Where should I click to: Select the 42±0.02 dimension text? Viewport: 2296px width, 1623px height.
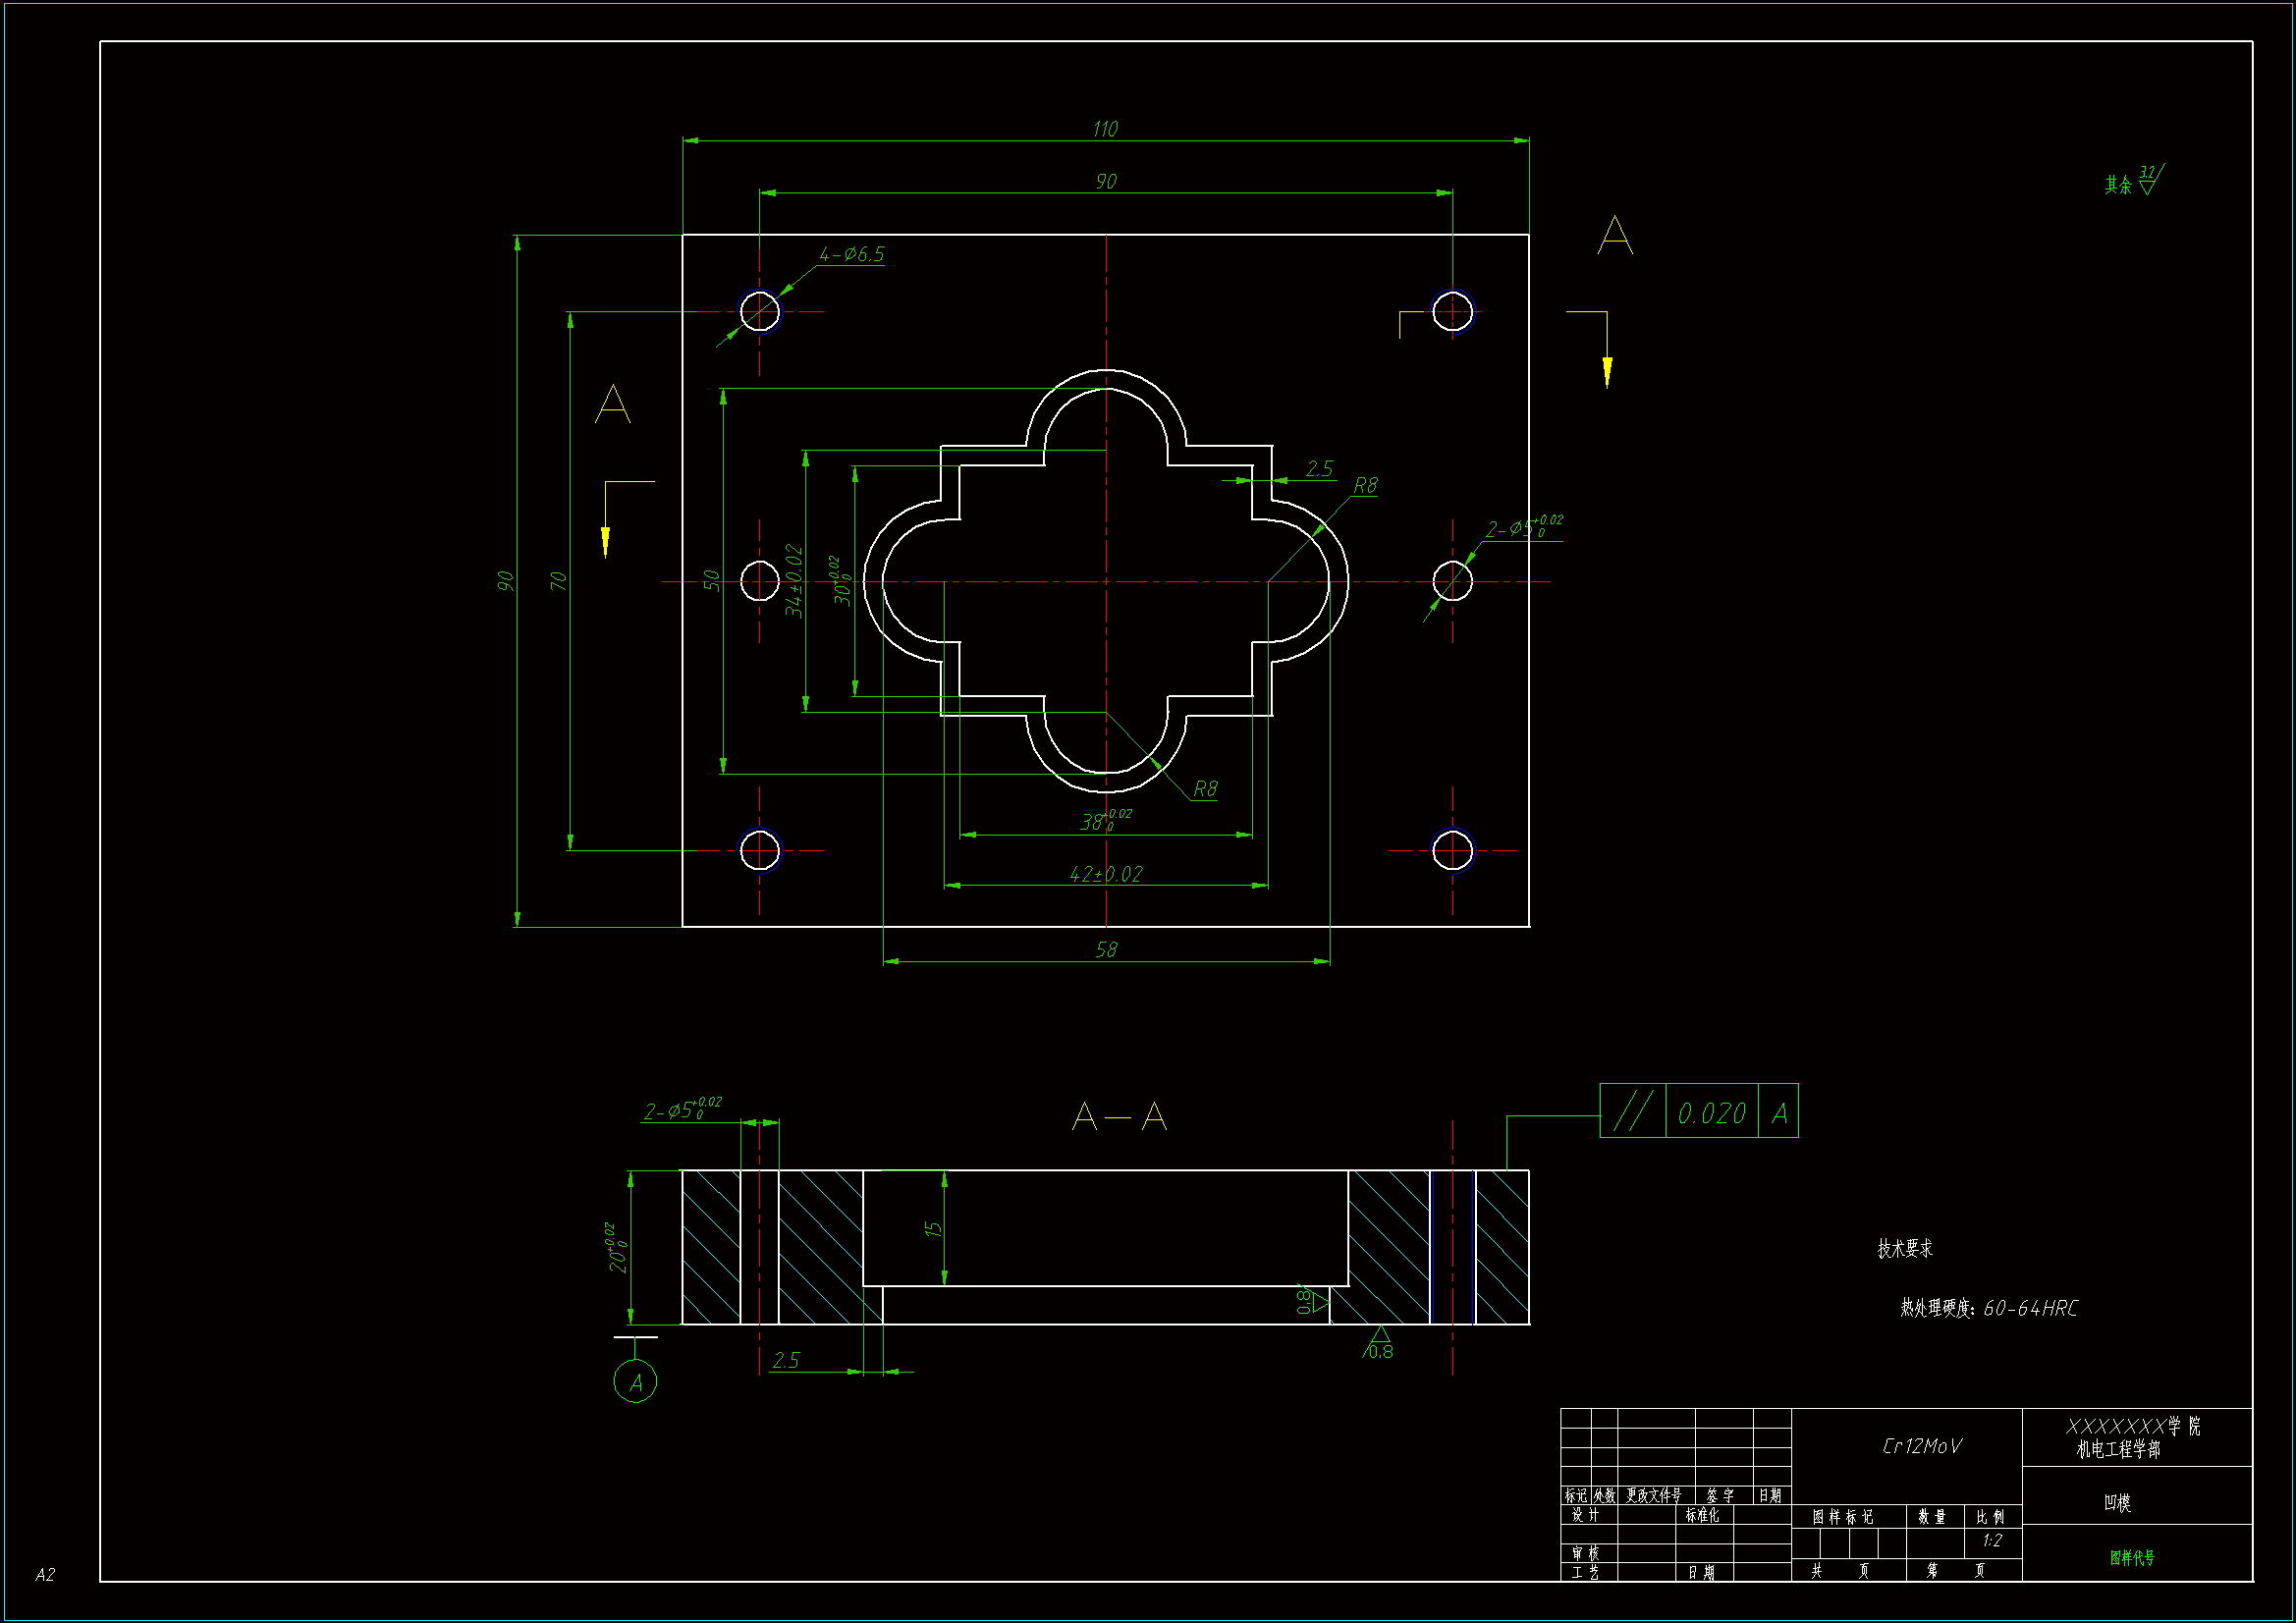click(1105, 874)
